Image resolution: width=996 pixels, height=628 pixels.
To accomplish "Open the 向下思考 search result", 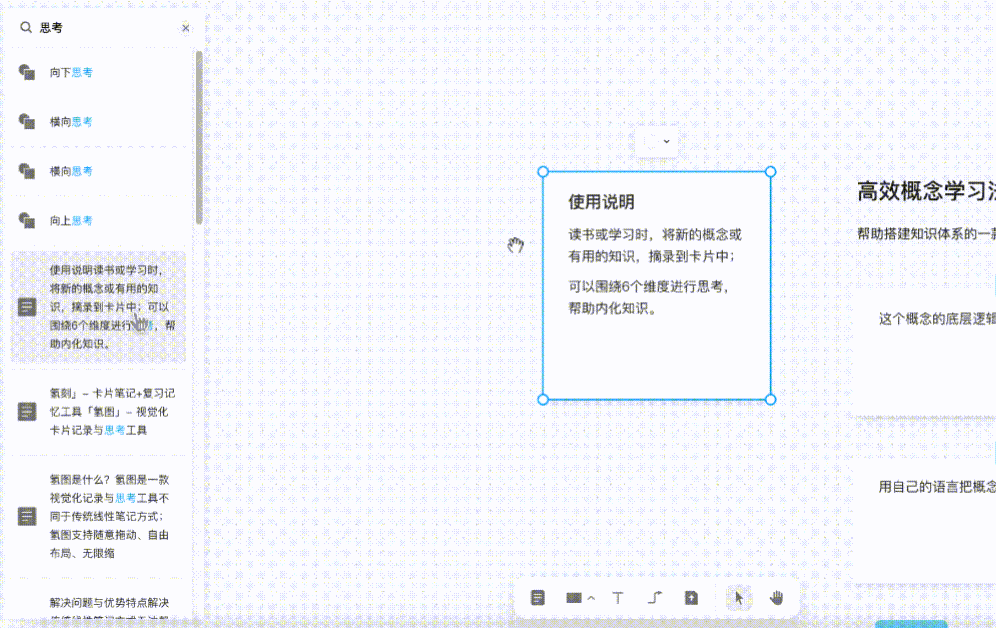I will [98, 72].
